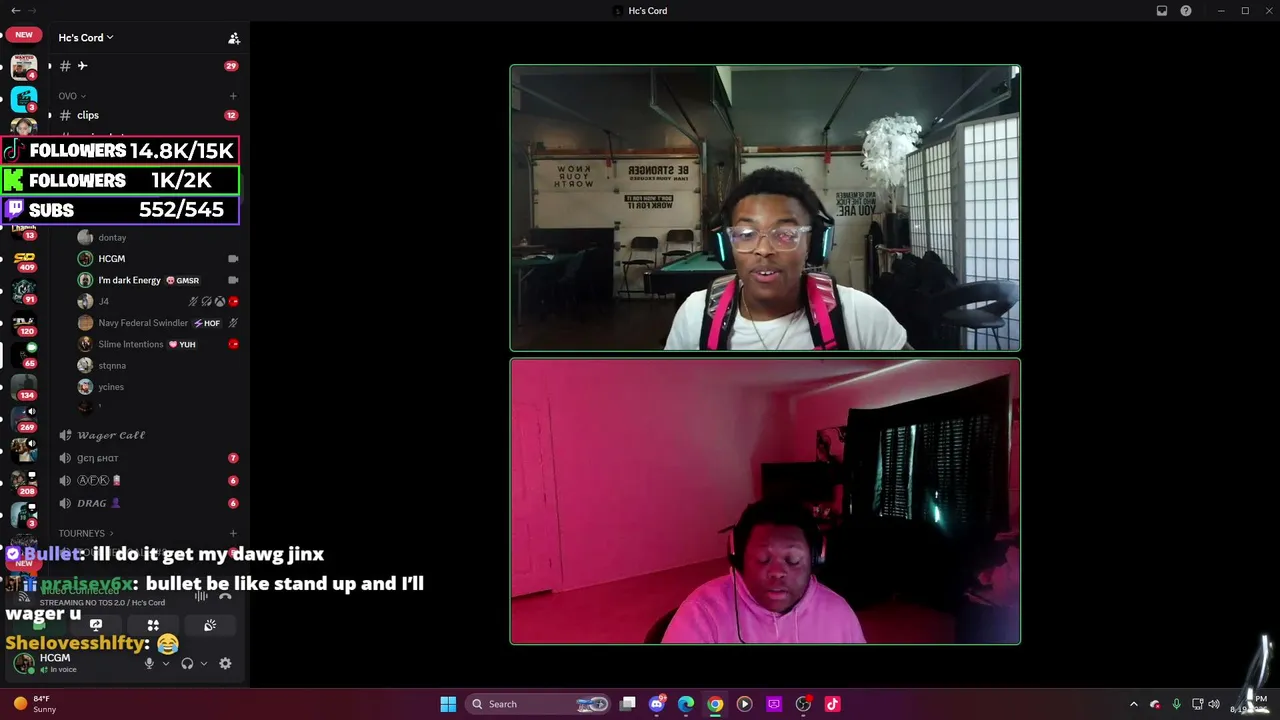
Task: Open Task View from the taskbar
Action: [628, 704]
